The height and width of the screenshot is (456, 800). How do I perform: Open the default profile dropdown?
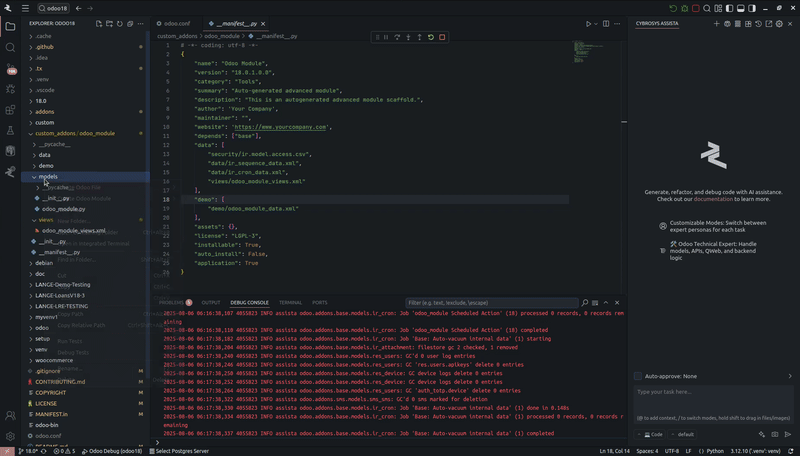coord(683,435)
